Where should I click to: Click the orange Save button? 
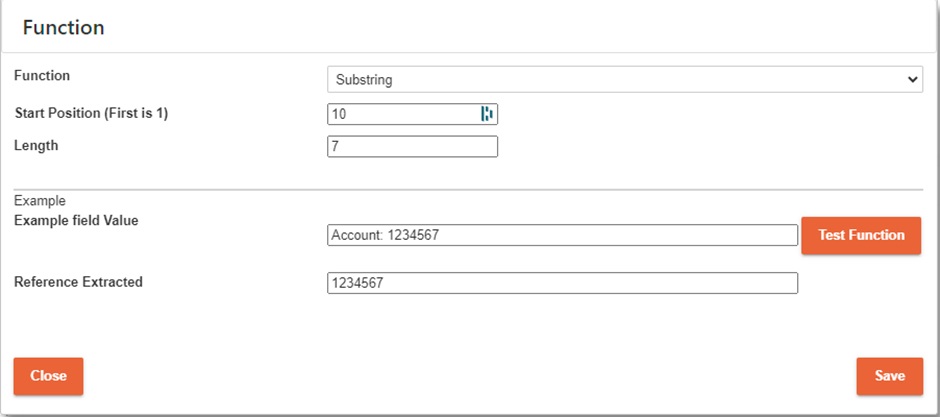889,376
